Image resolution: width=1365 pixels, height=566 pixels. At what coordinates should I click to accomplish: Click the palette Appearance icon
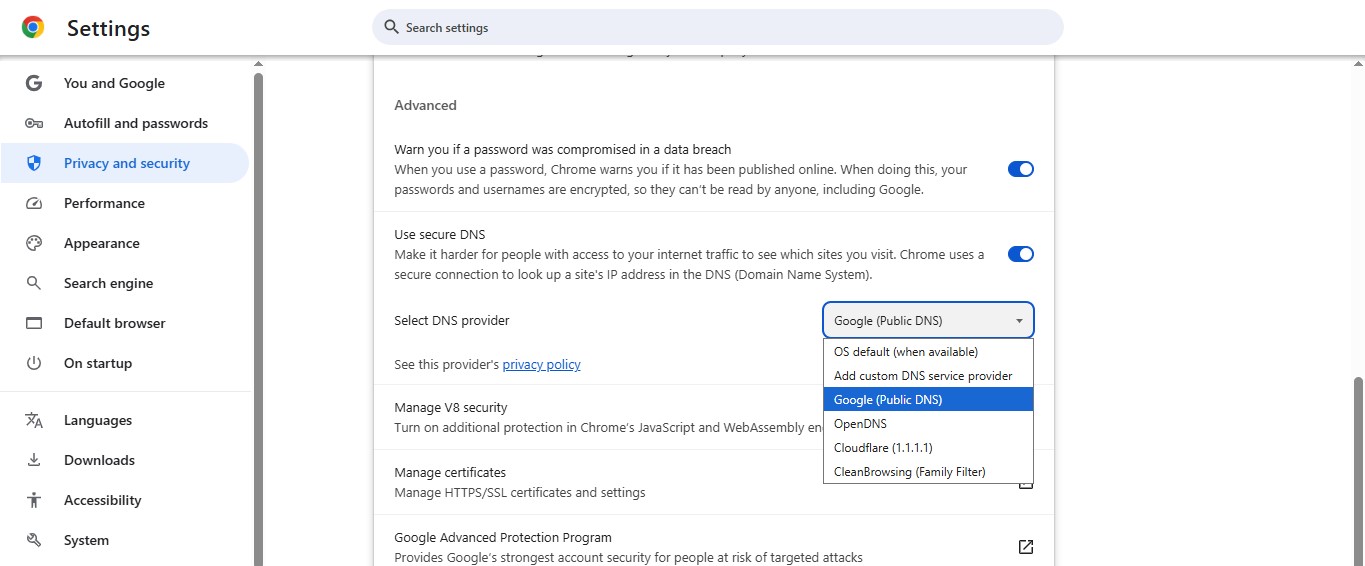tap(34, 243)
